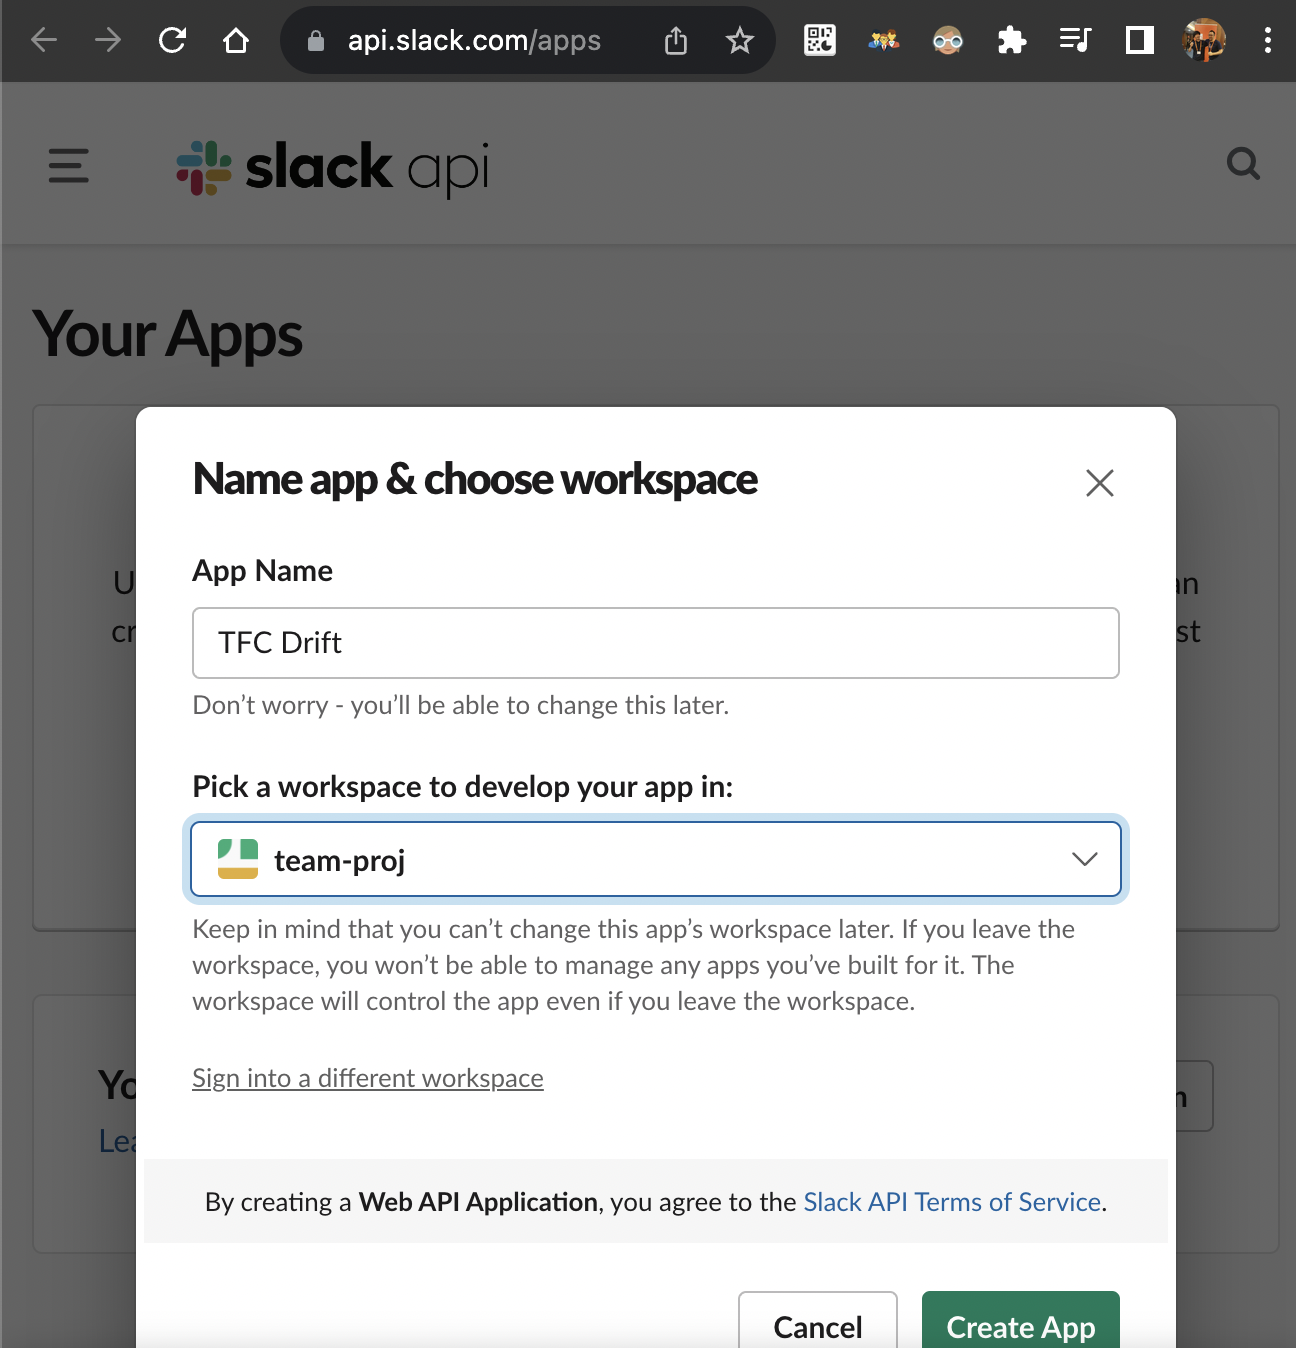Viewport: 1296px width, 1348px height.
Task: Open the QR code extension
Action: point(820,40)
